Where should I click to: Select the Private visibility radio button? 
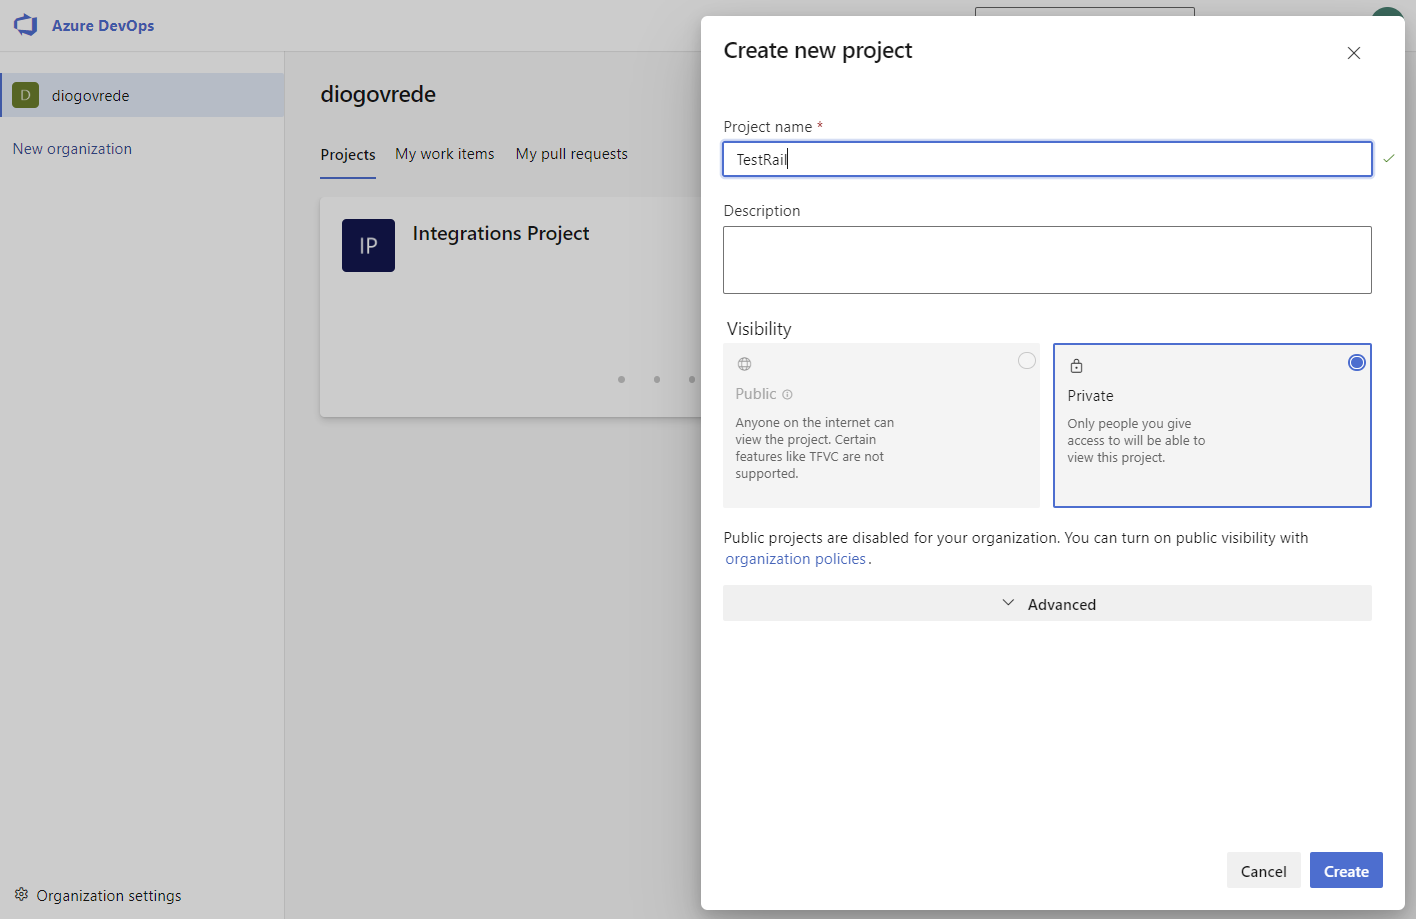1356,362
